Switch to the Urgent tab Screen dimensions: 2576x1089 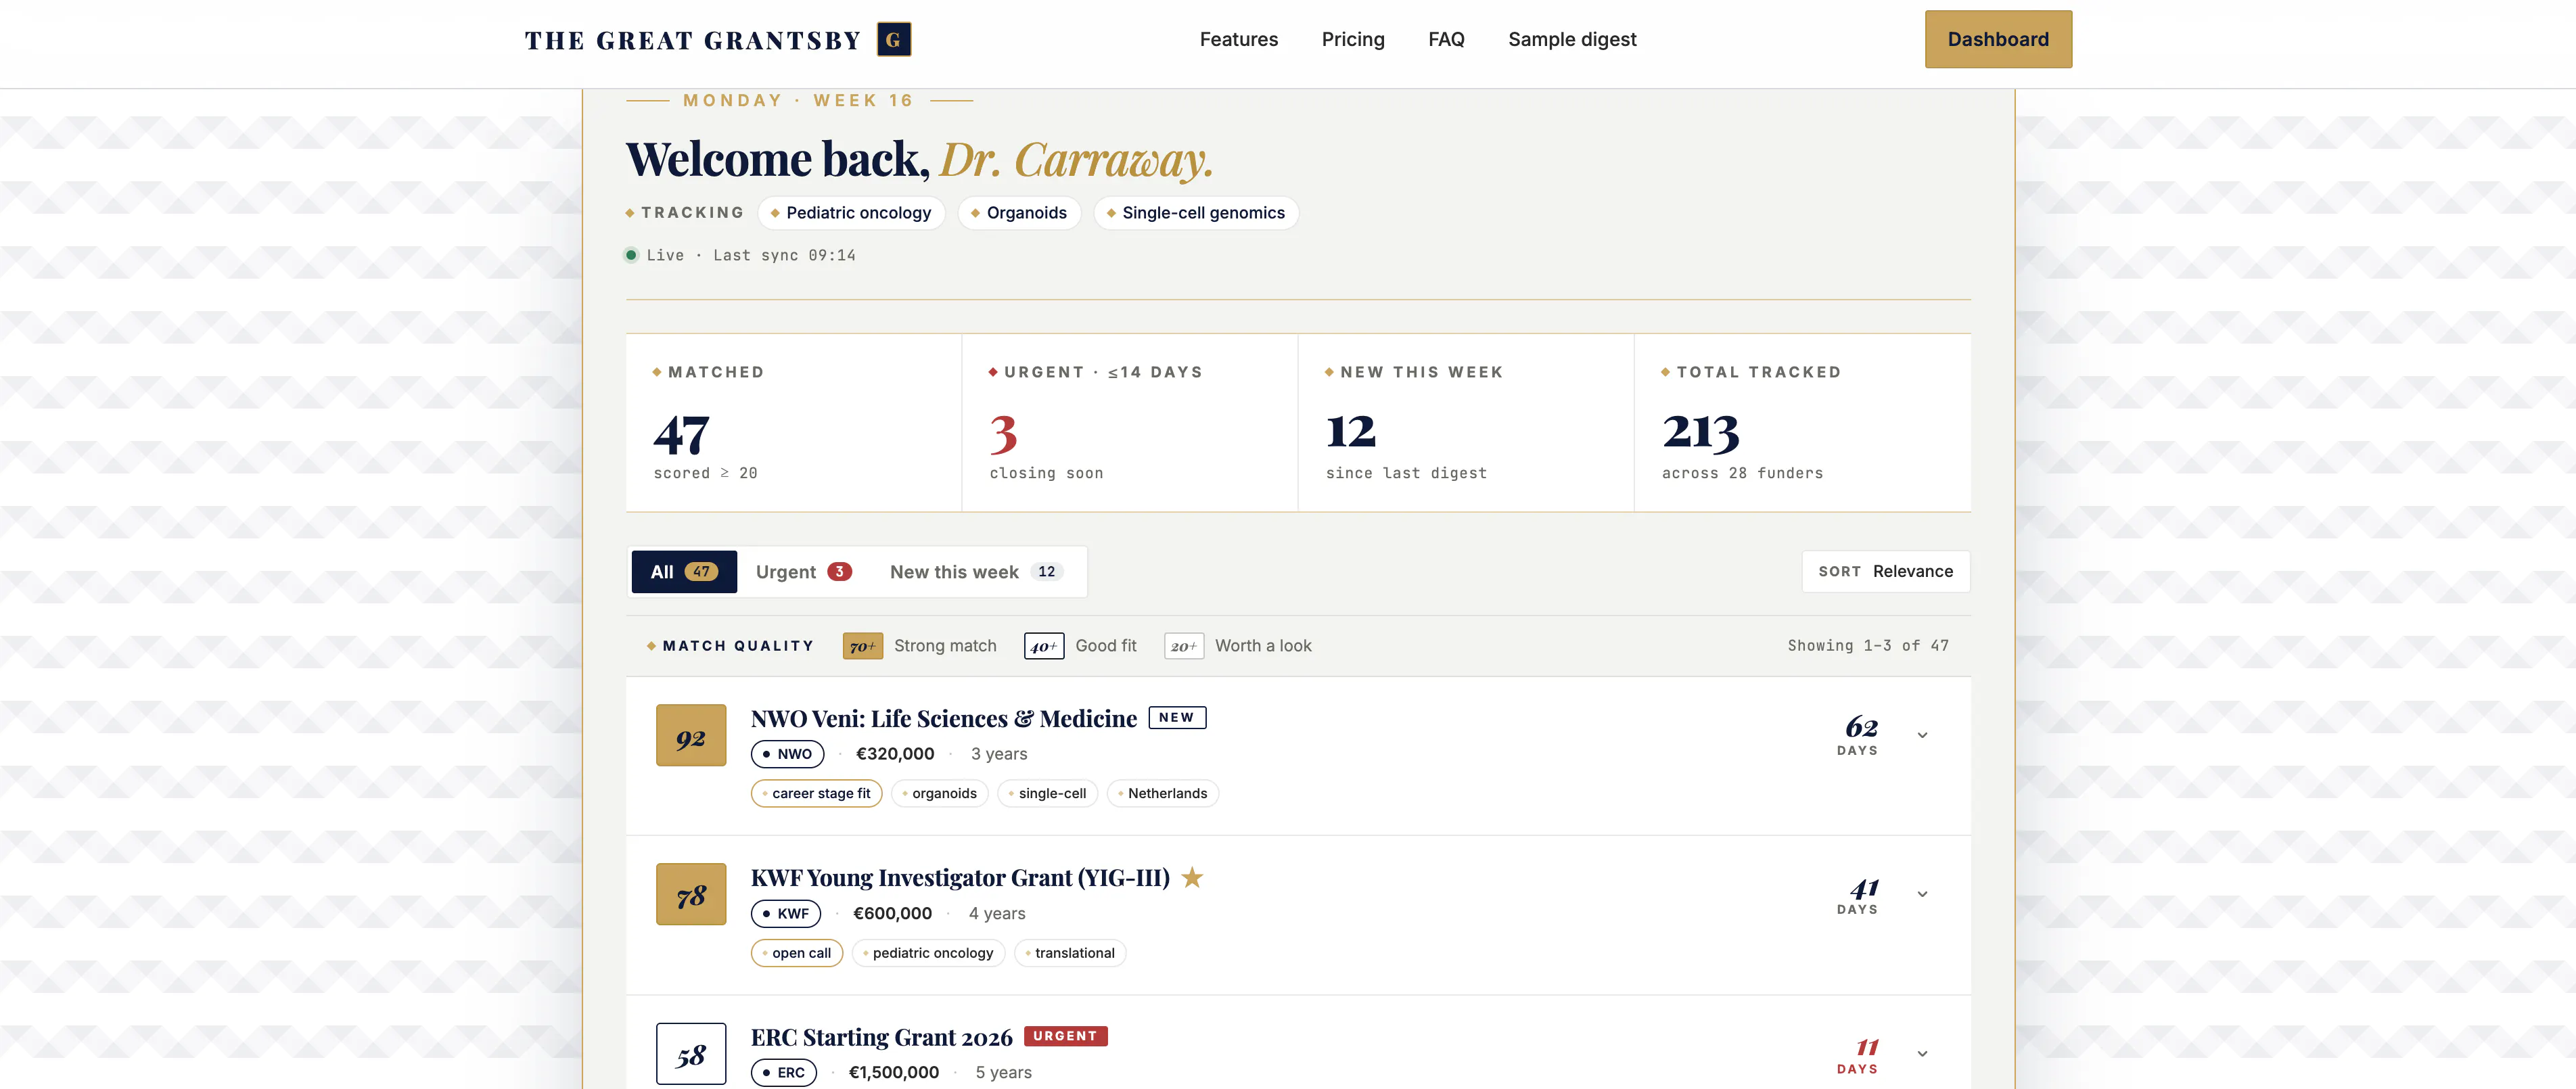click(x=803, y=571)
